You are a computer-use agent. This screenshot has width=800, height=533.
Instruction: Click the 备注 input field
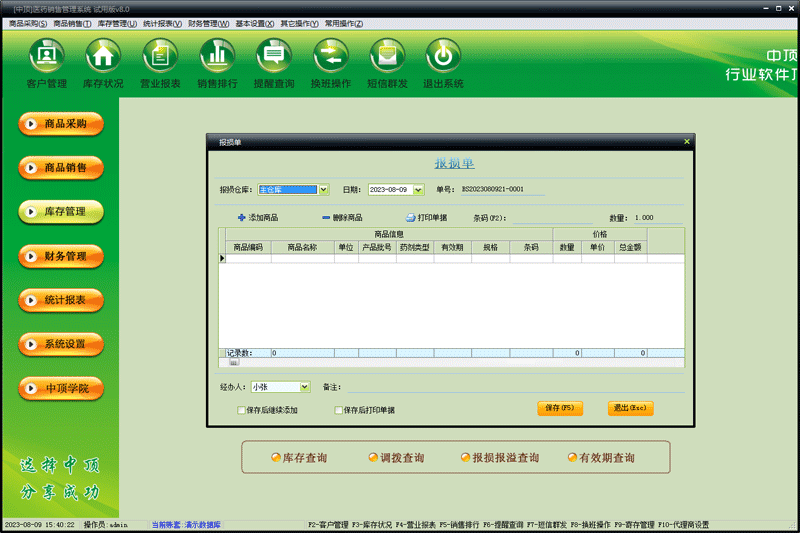(516, 387)
